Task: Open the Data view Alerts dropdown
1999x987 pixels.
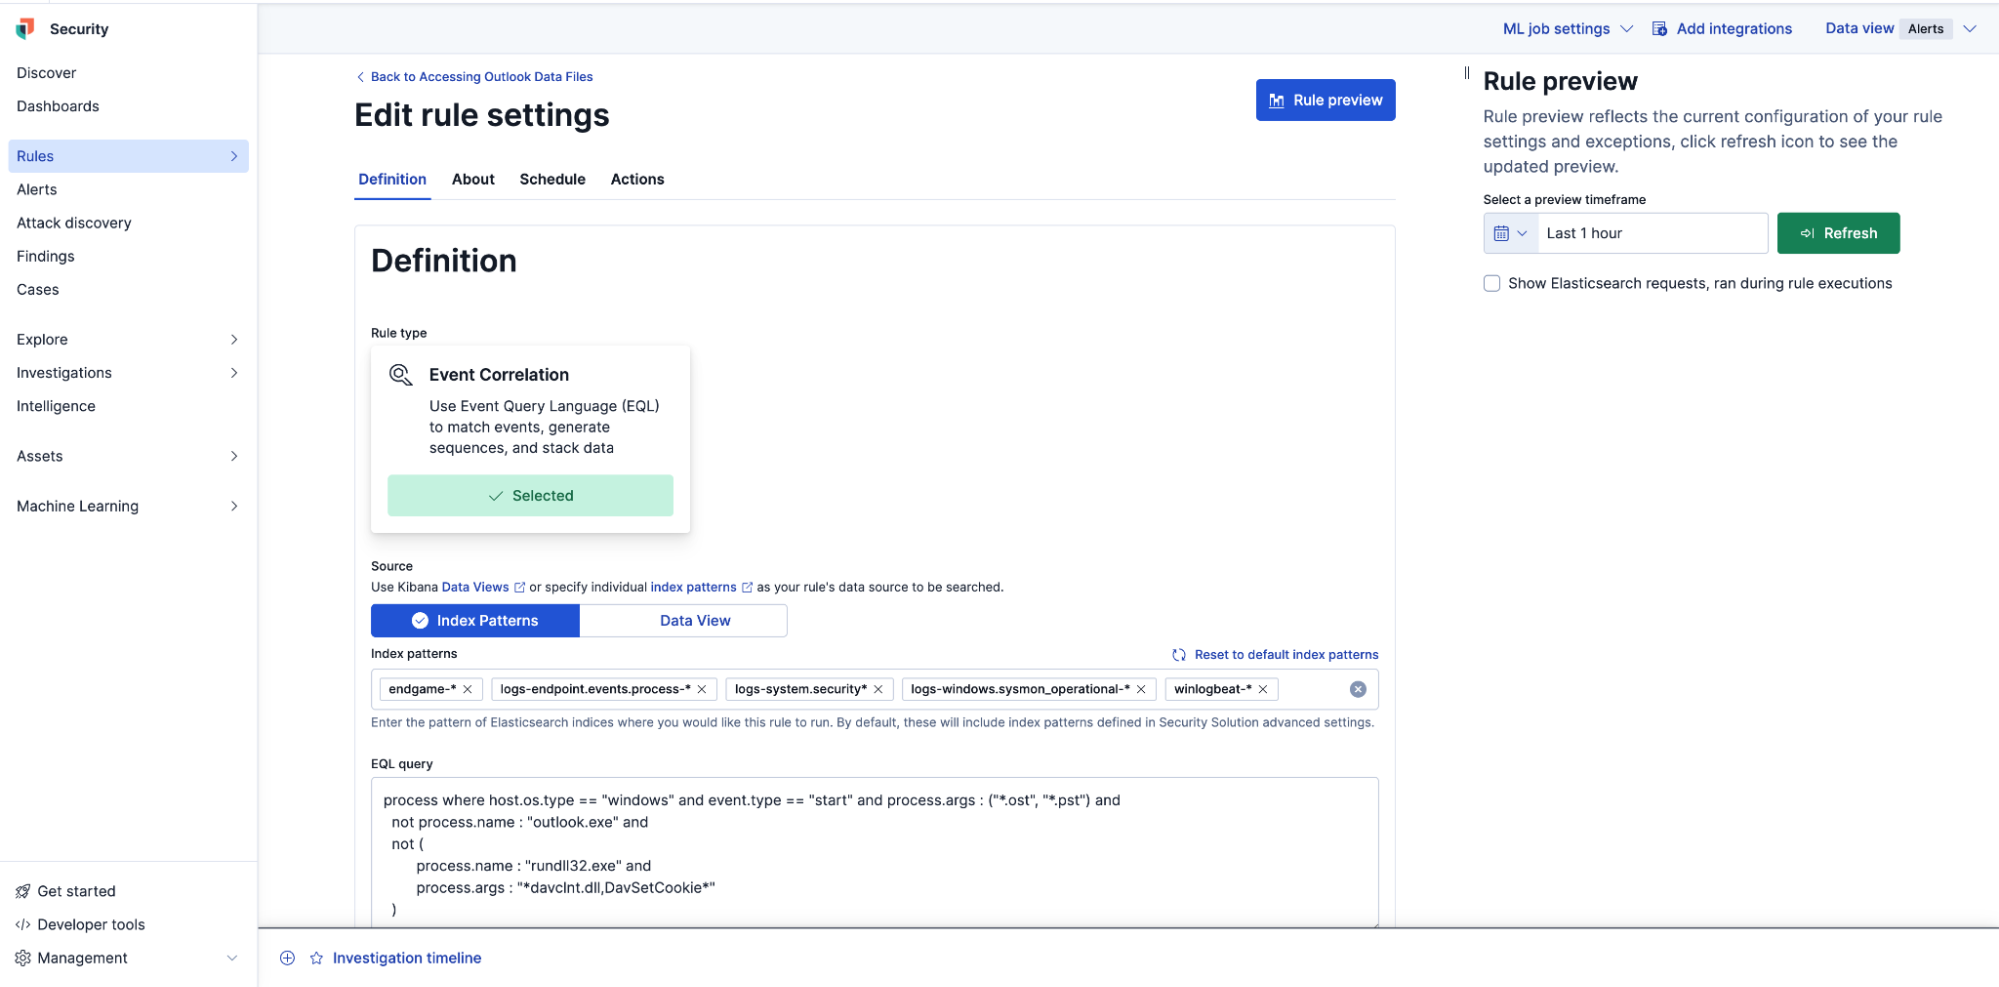Action: 1970,28
